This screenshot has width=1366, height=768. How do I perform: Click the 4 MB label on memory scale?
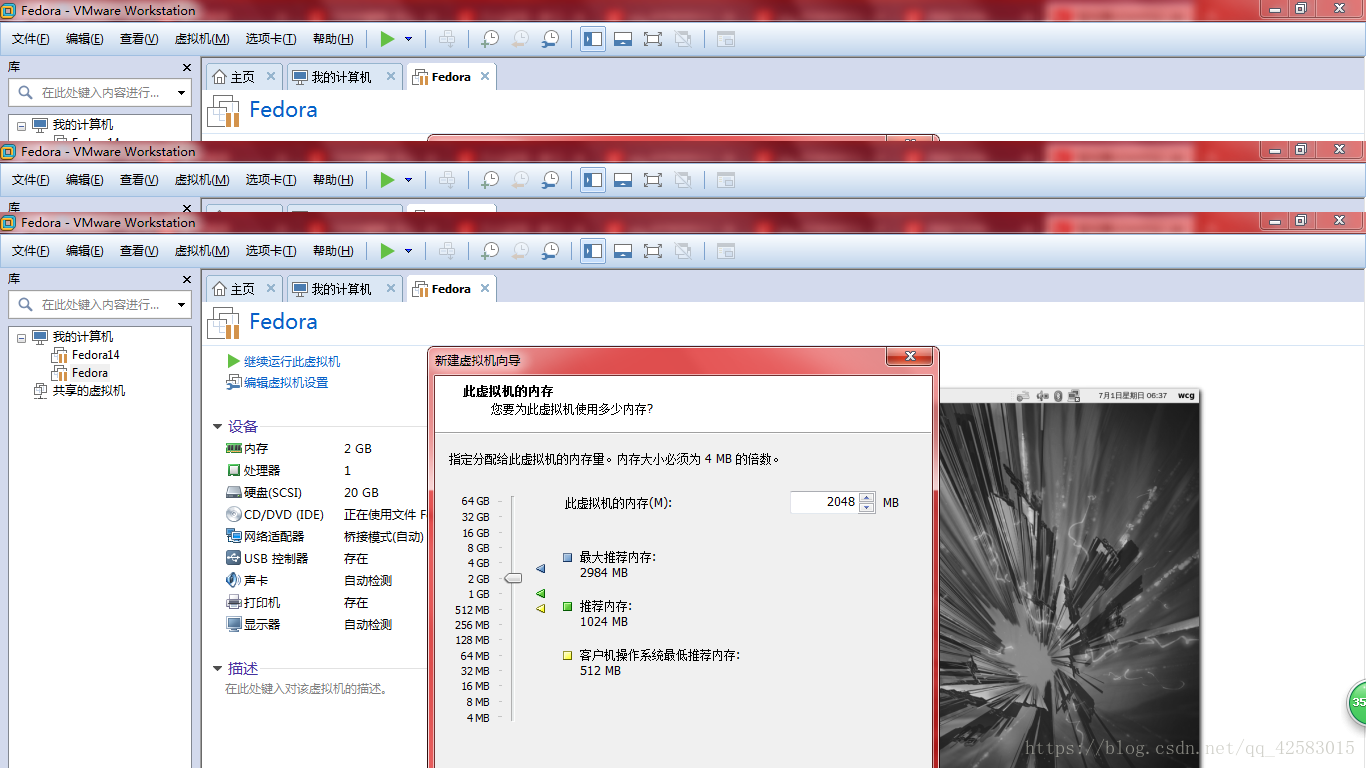coord(478,718)
